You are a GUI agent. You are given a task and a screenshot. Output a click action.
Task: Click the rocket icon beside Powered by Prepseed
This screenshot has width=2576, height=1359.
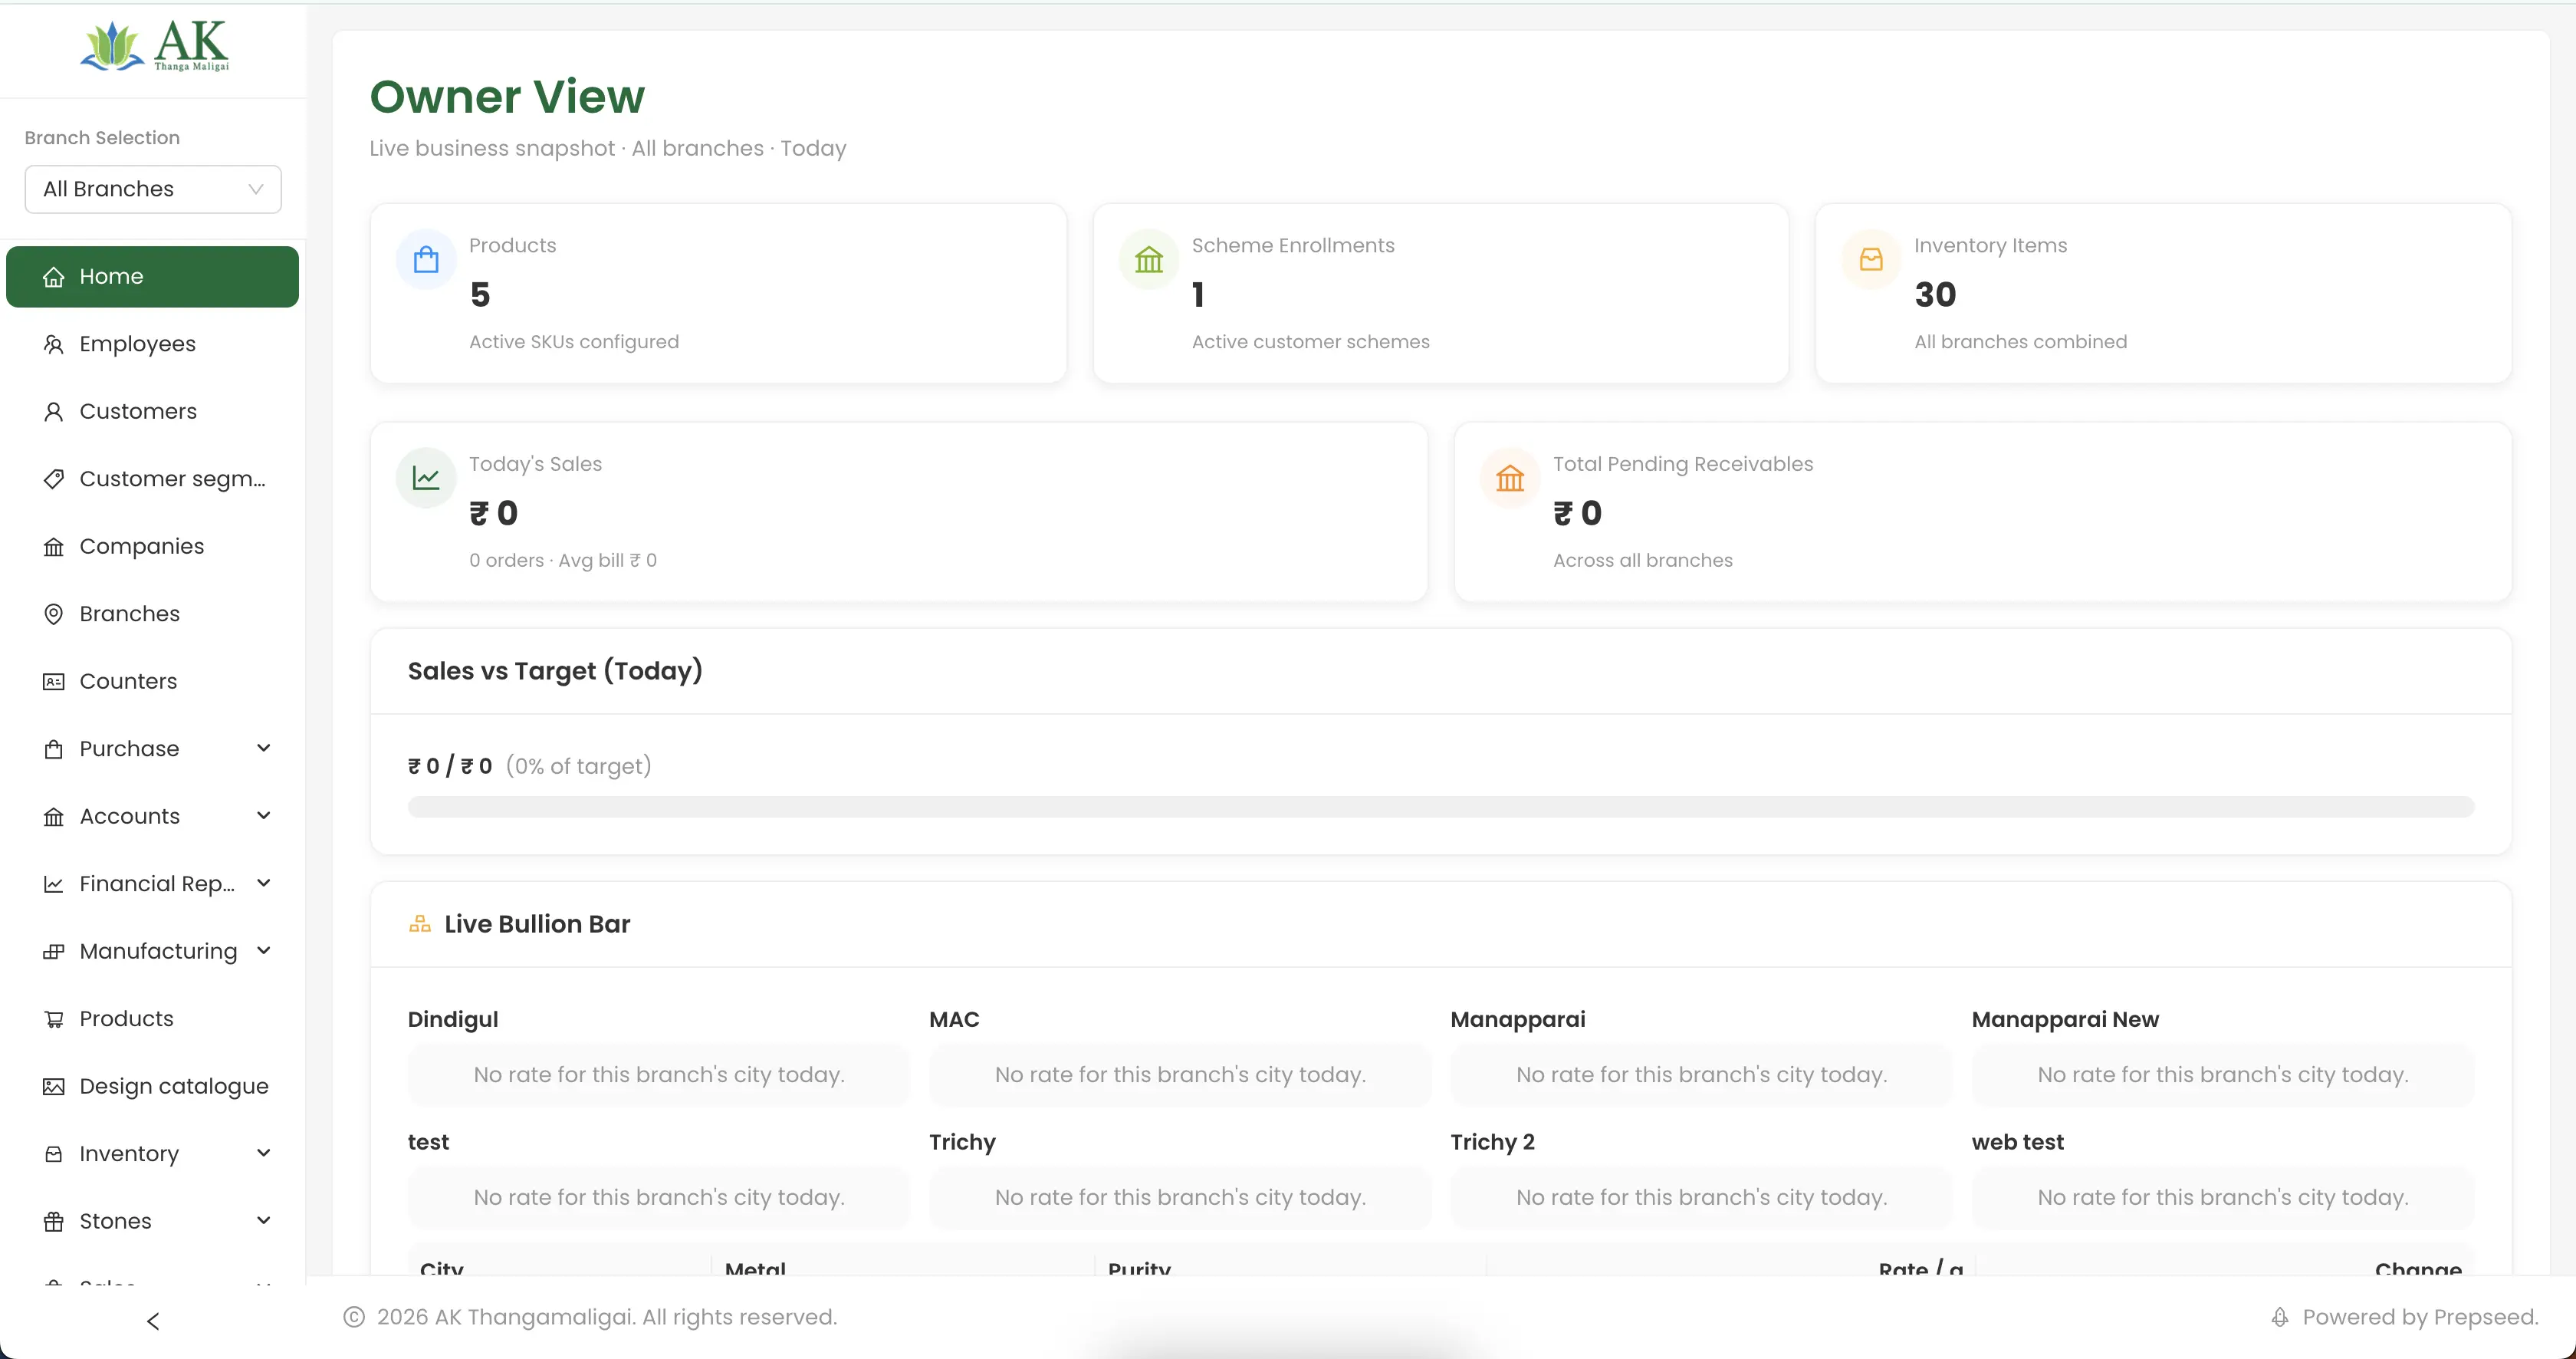click(x=2280, y=1317)
